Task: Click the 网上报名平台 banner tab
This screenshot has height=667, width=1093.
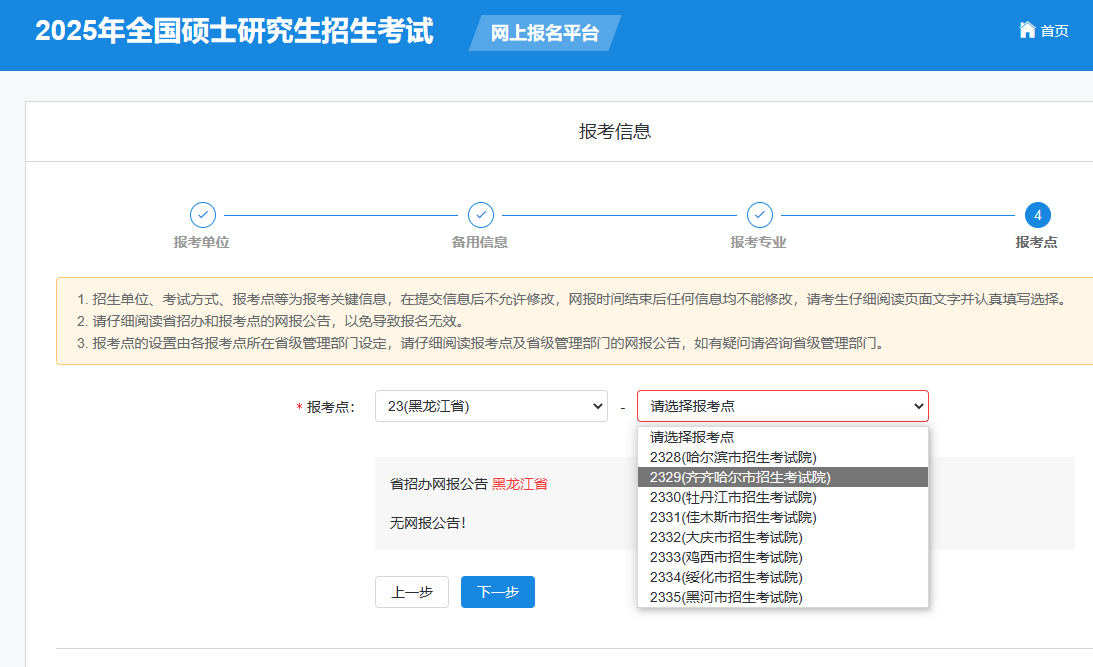Action: [x=545, y=31]
